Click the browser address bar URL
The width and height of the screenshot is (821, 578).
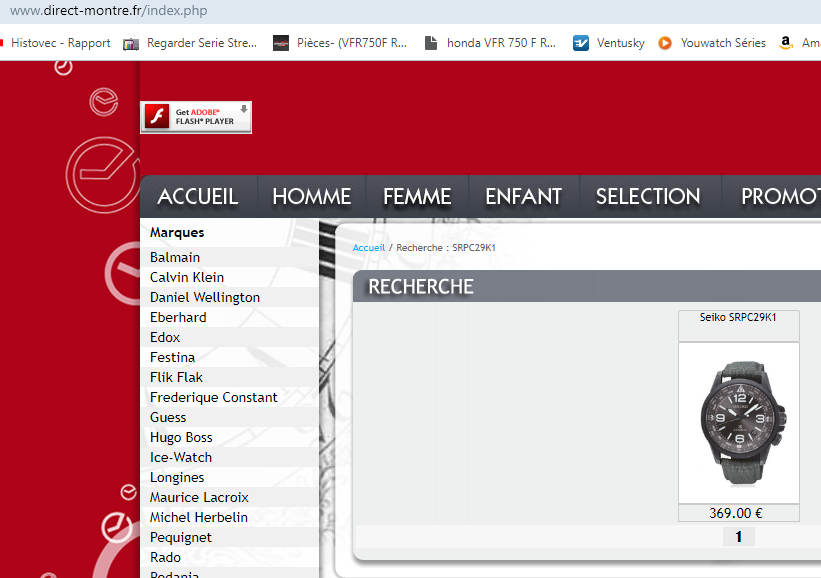[x=108, y=10]
